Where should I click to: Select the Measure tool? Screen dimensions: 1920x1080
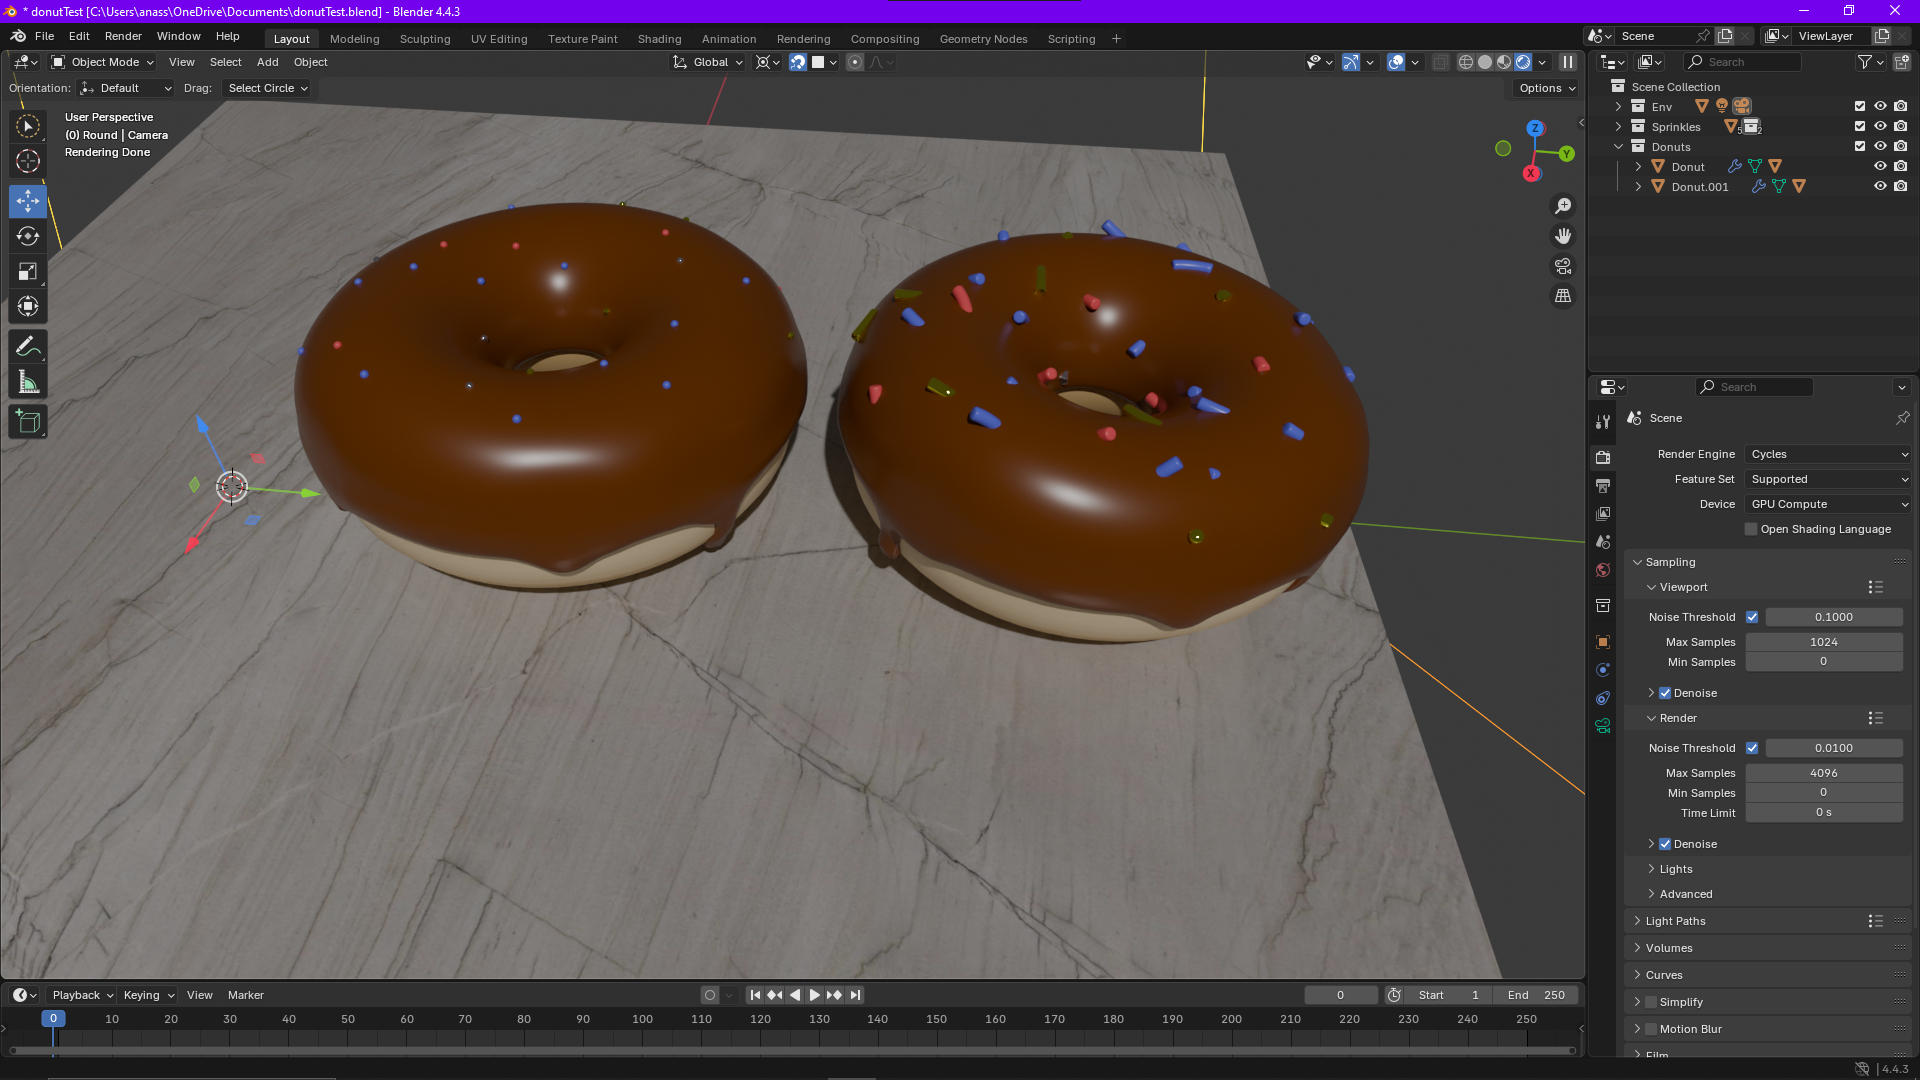pos(28,382)
